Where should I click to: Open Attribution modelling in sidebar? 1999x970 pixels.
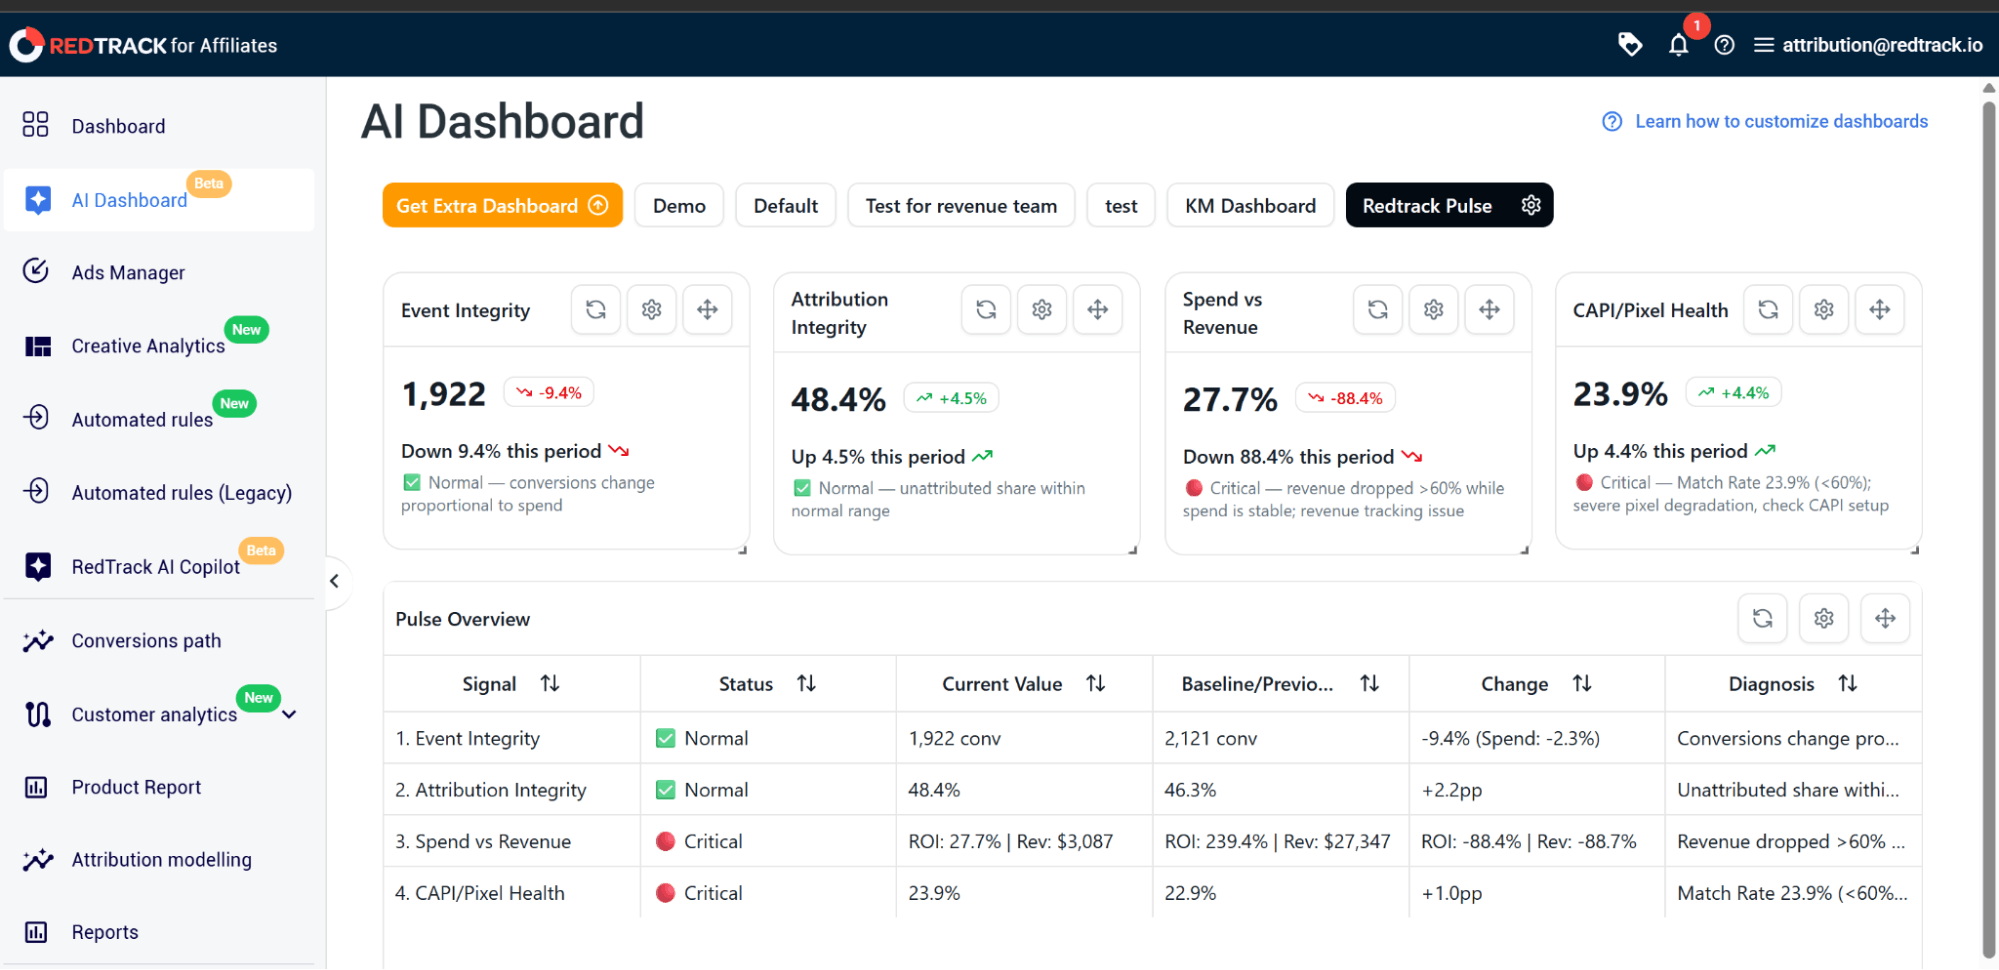tap(160, 860)
